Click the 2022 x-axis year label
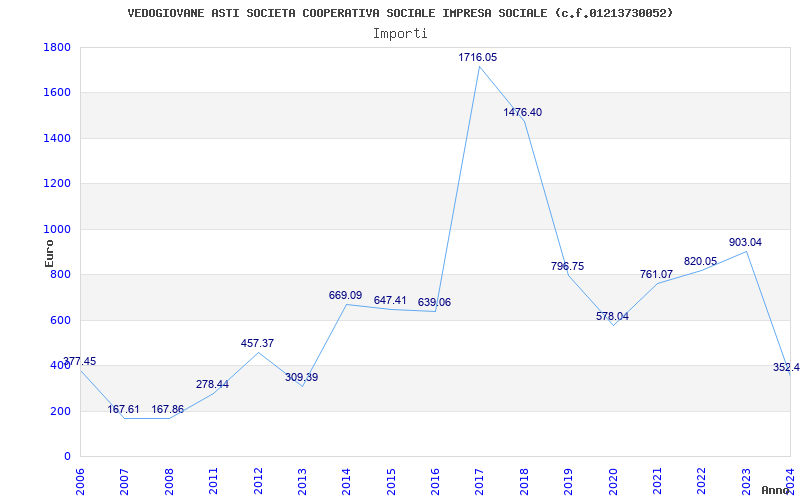Viewport: 800px width, 500px height. click(x=702, y=481)
